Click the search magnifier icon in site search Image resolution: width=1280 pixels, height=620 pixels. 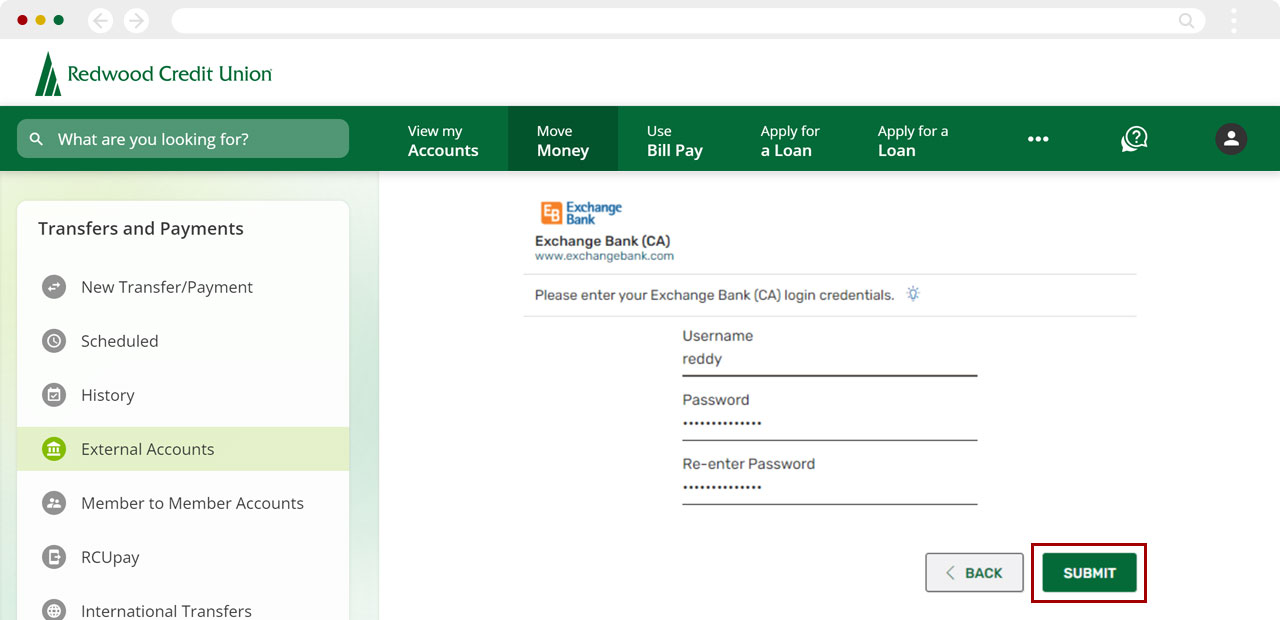pyautogui.click(x=37, y=139)
